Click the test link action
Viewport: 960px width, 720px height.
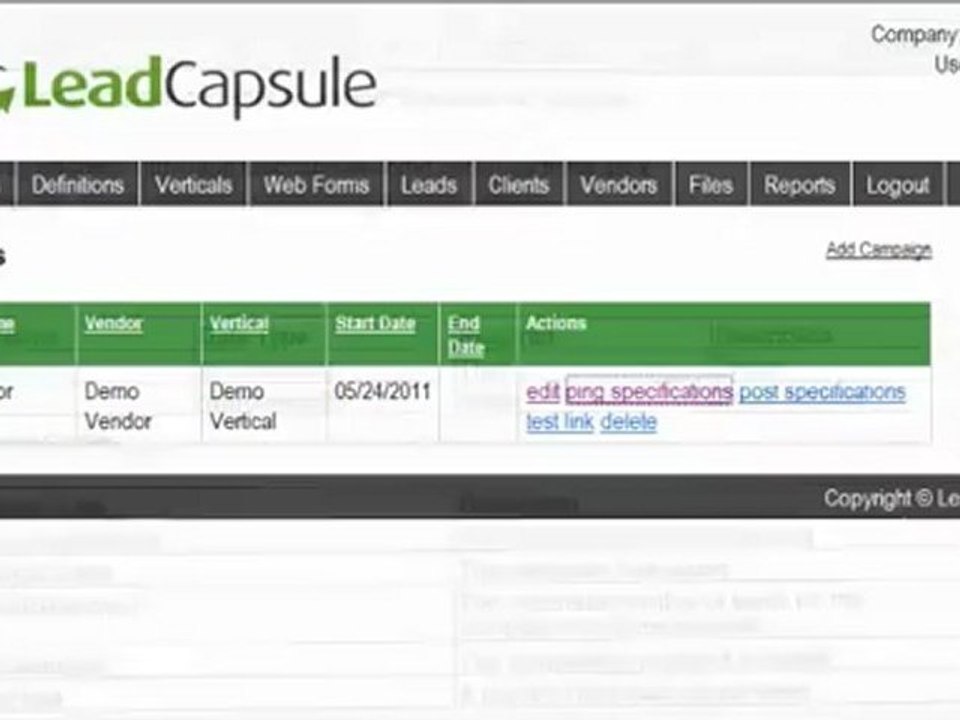560,422
